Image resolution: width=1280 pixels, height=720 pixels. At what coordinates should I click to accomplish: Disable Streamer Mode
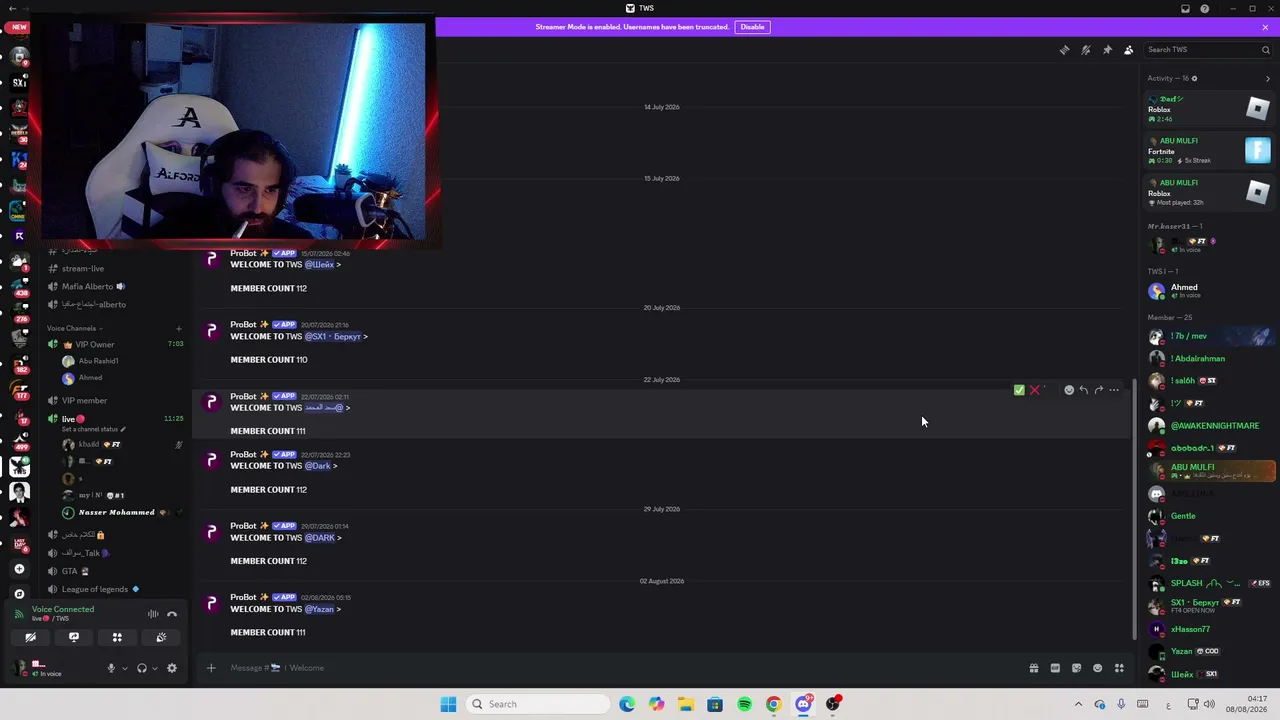752,27
